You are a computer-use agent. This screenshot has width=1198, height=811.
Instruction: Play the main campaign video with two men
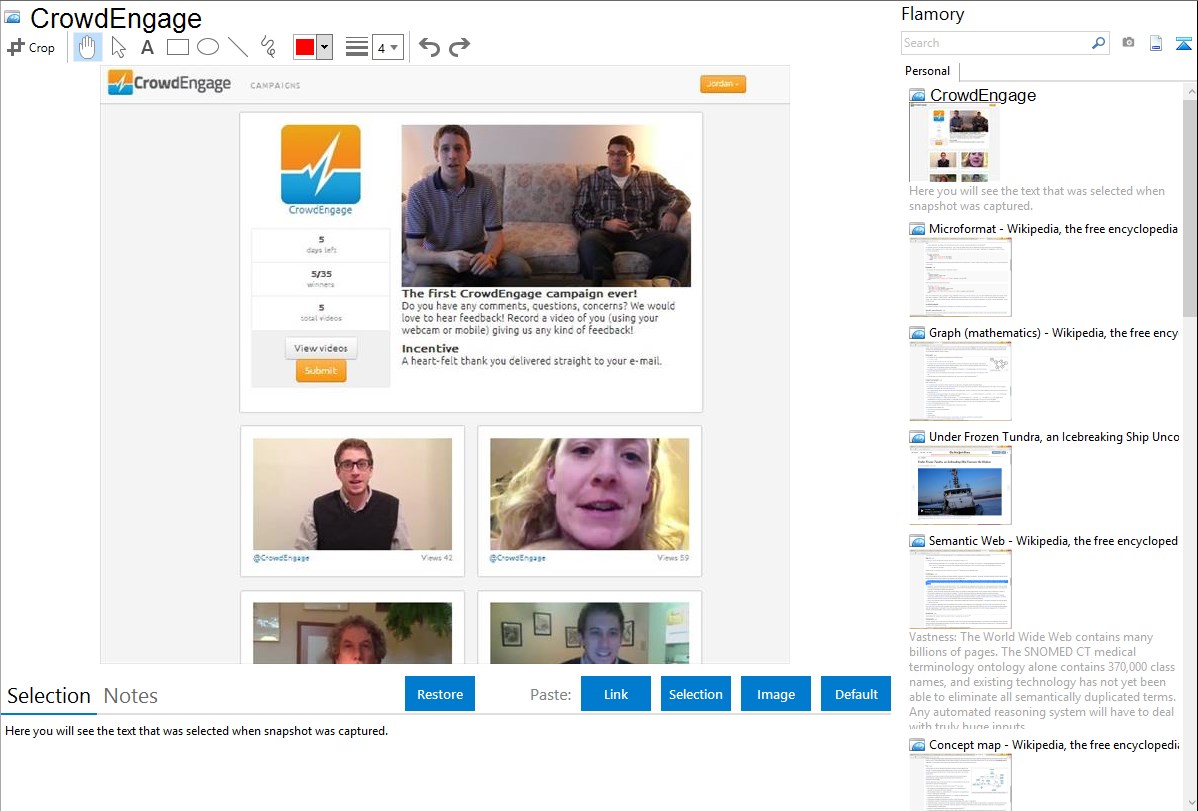pos(546,206)
